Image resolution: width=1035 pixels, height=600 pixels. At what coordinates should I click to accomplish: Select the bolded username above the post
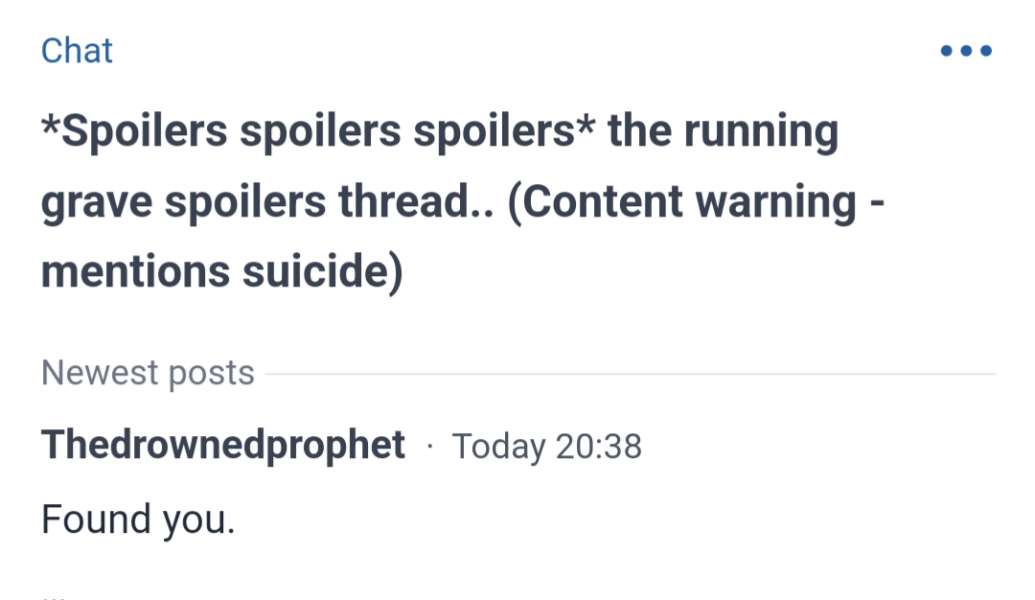coord(222,445)
